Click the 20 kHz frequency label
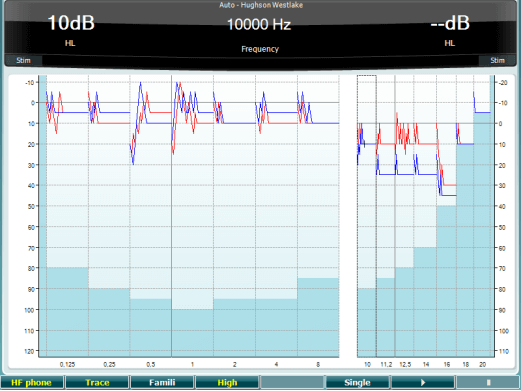Viewport: 521px width, 391px height. (x=483, y=364)
